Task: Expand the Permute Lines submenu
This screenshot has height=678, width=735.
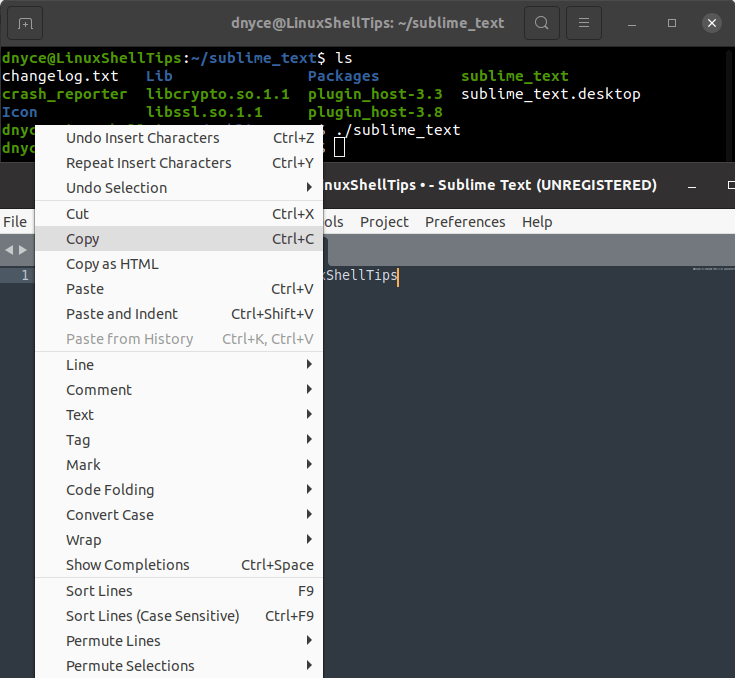Action: click(x=179, y=640)
